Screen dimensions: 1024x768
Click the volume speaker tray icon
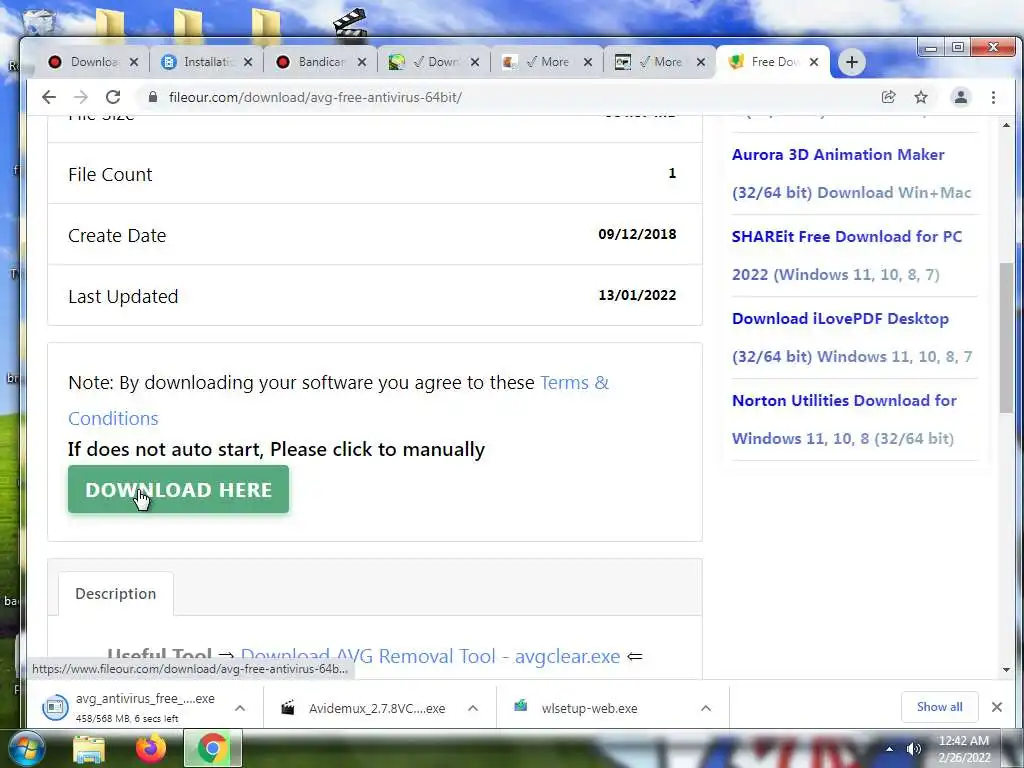[914, 748]
